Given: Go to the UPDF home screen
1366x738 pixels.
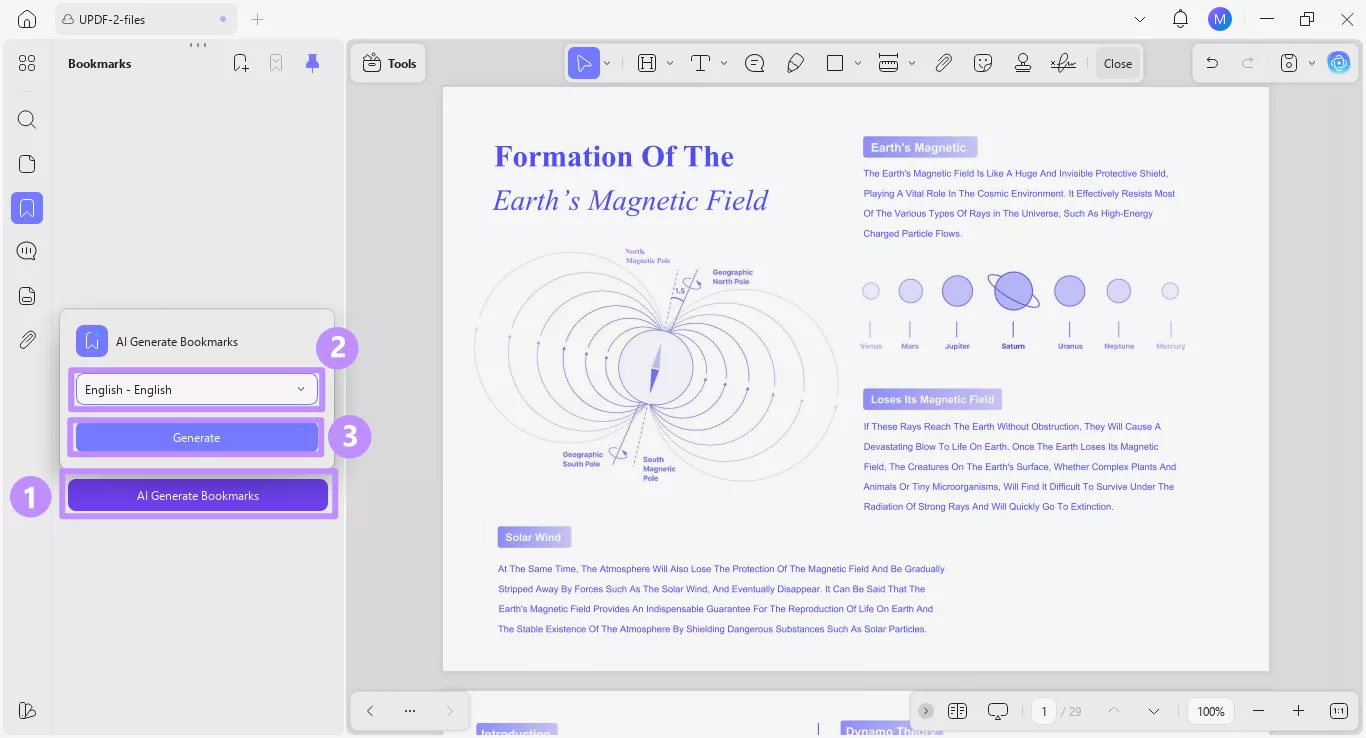Looking at the screenshot, I should (27, 19).
